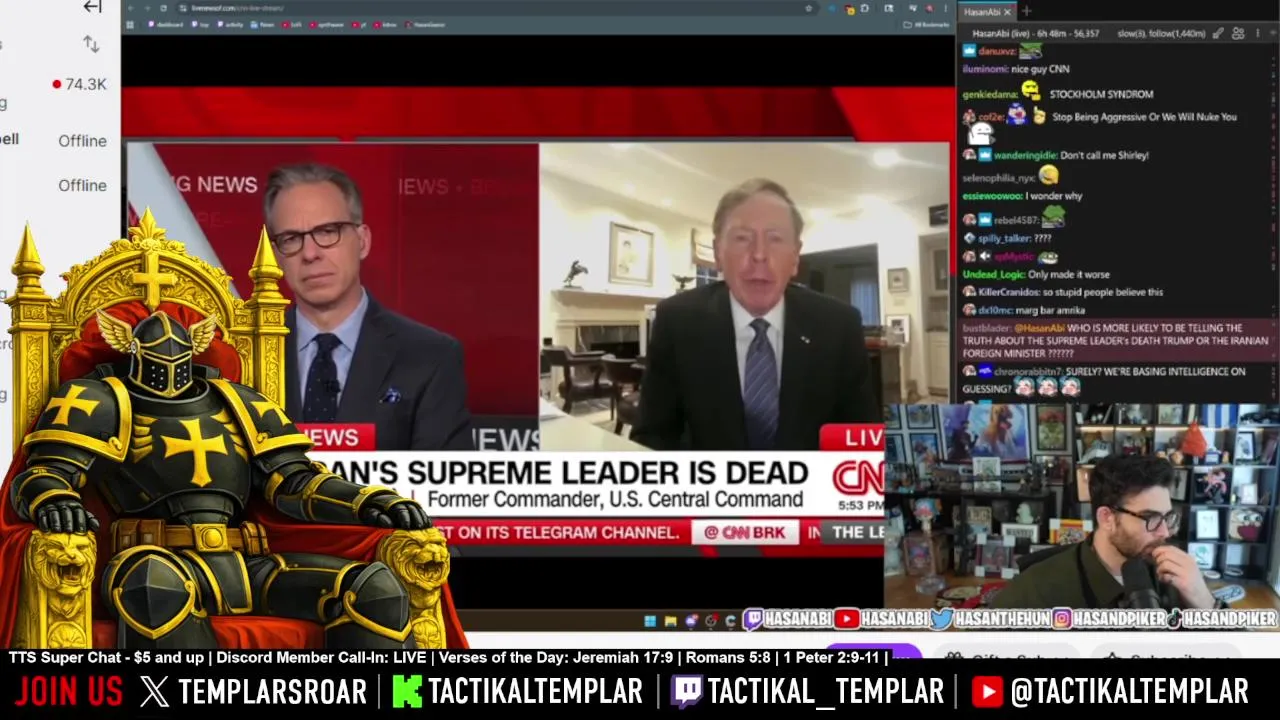Screen dimensions: 1280x720
Task: Click username wanderingidle in chat
Action: click(x=1025, y=155)
